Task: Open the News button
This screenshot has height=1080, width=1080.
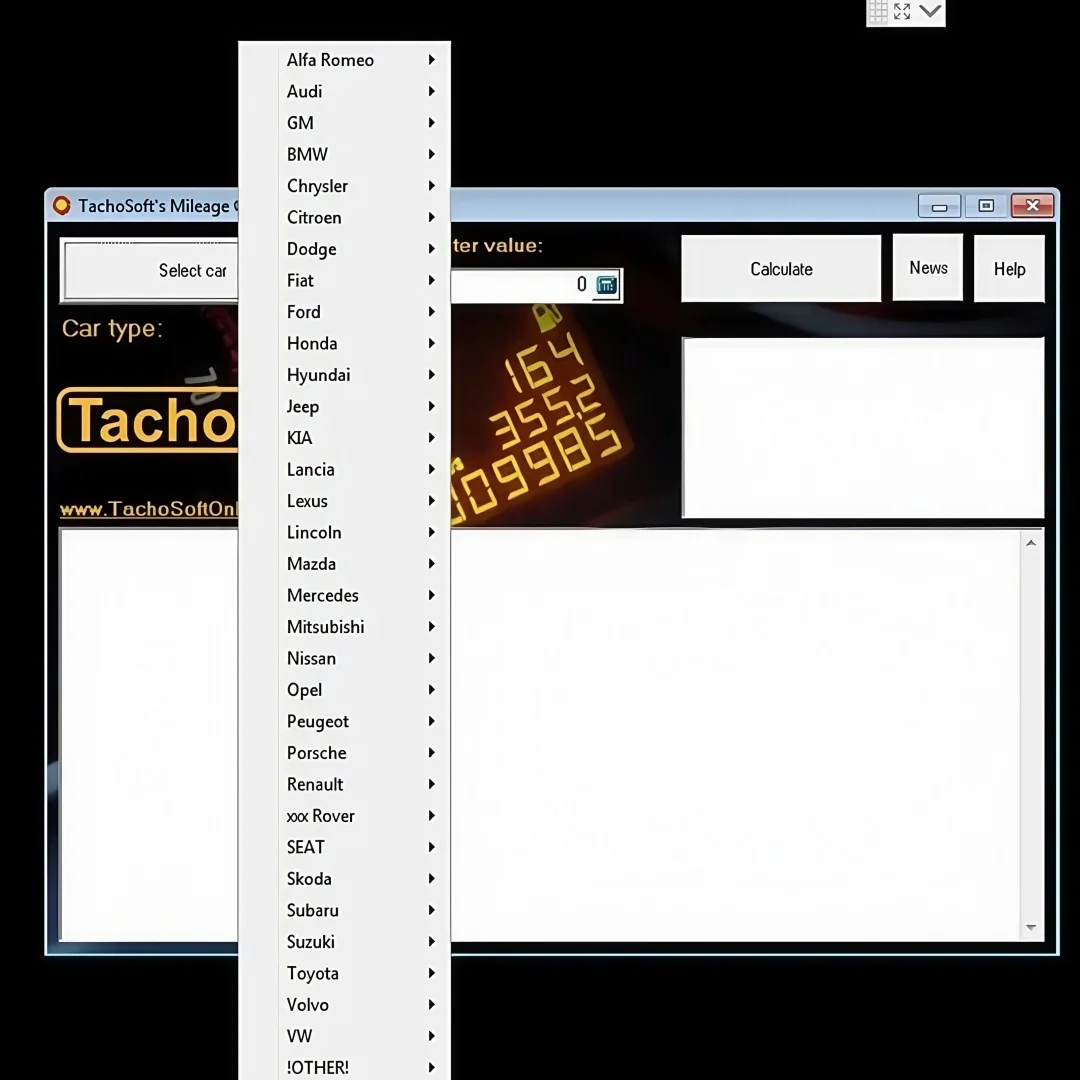Action: click(928, 267)
